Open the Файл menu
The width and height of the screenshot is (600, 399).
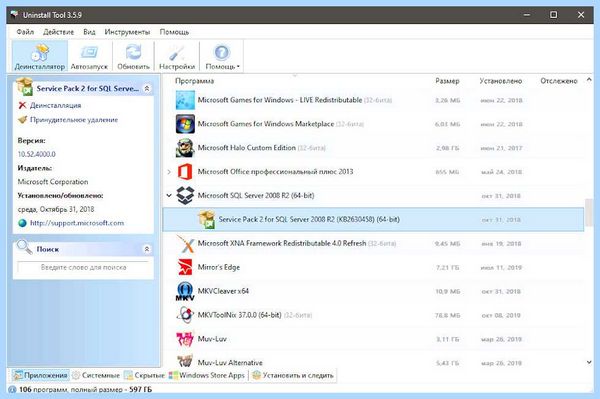tap(25, 32)
